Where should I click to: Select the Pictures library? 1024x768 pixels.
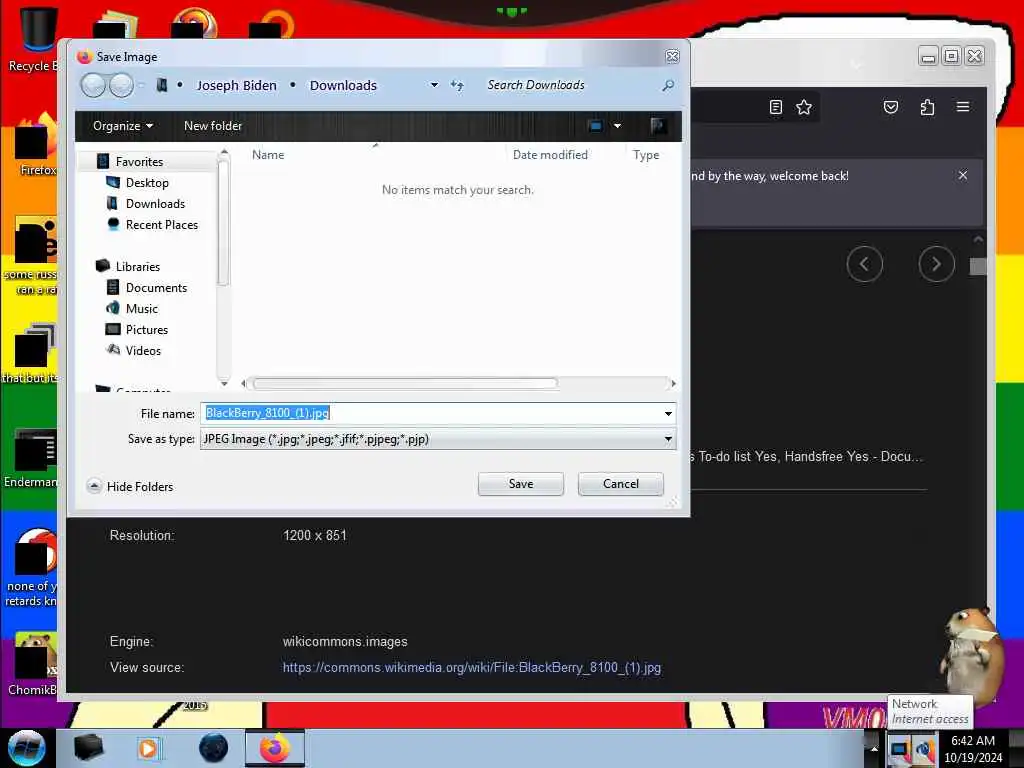(146, 330)
